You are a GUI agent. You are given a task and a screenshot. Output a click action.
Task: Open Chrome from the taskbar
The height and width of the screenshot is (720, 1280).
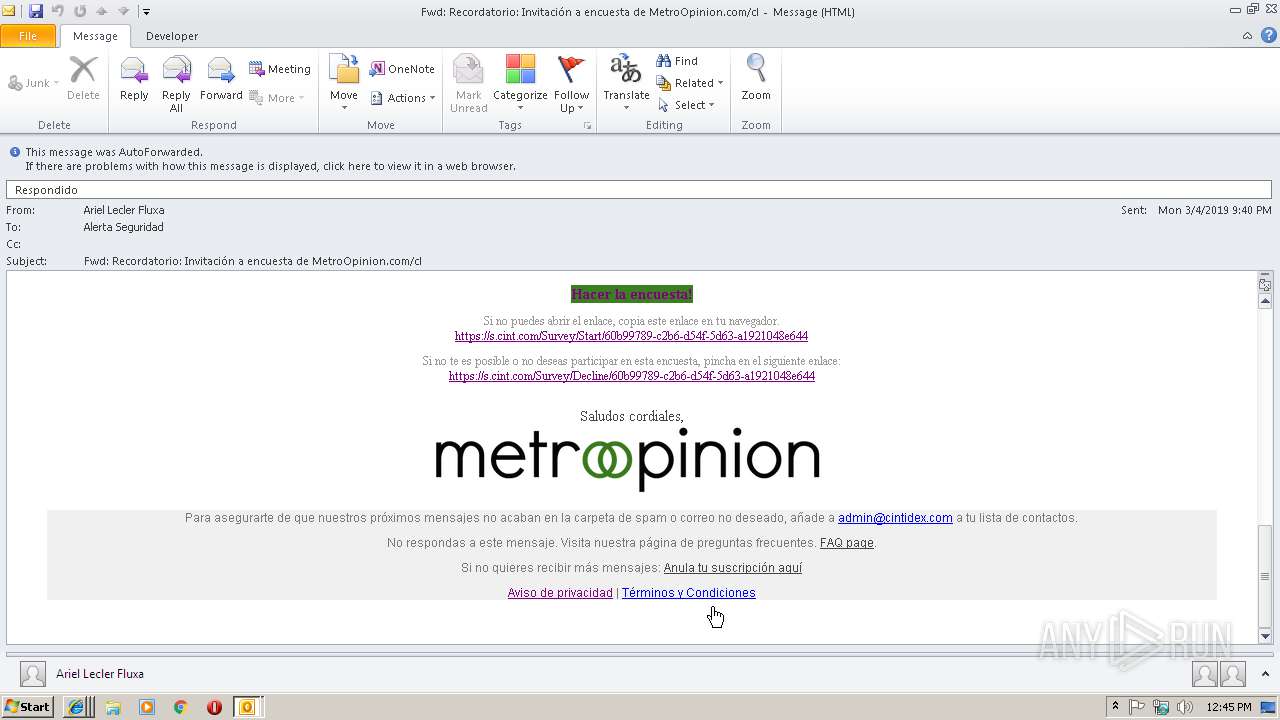pos(181,707)
